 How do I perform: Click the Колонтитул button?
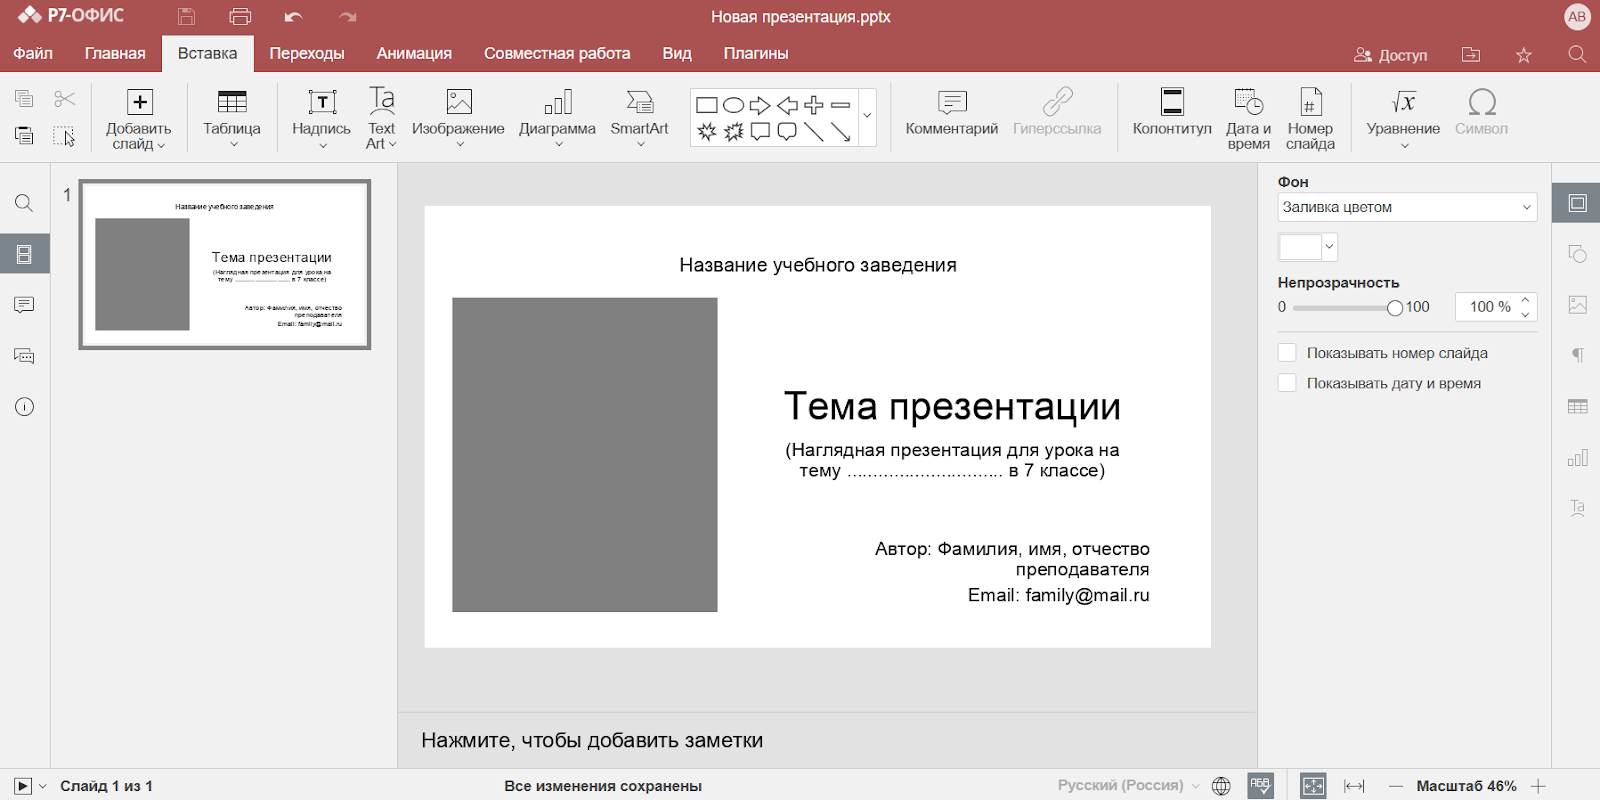click(1172, 112)
